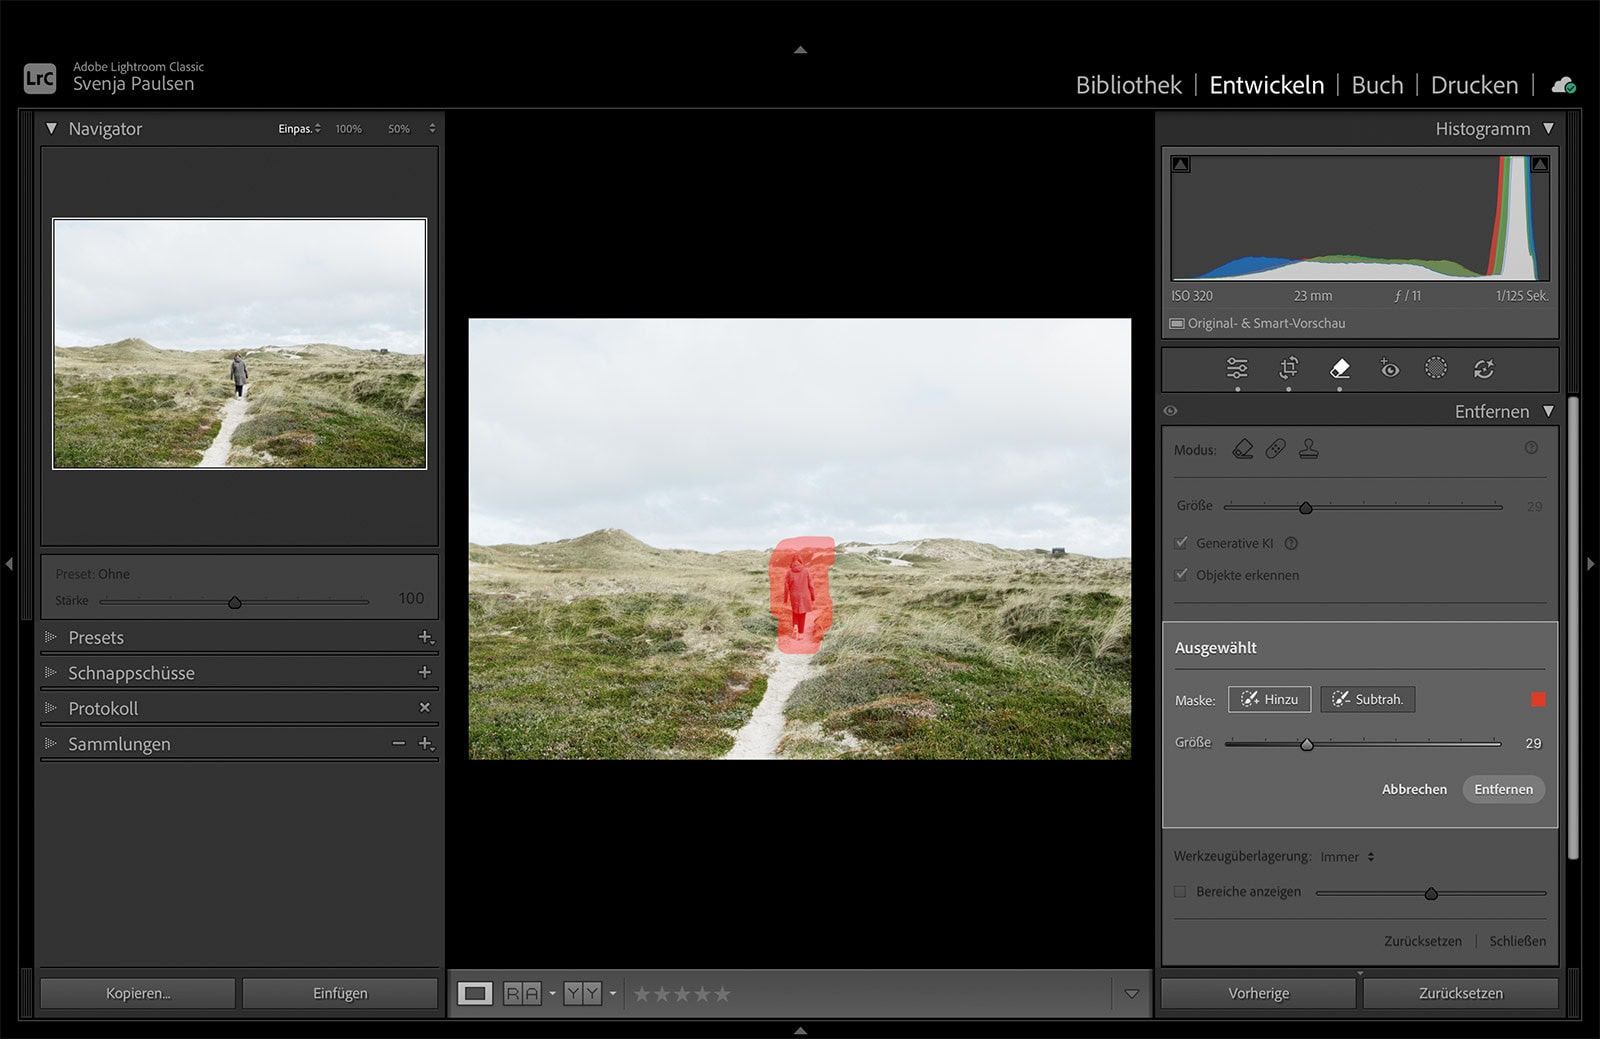Set Navigator zoom to Einpas.
Image resolution: width=1600 pixels, height=1039 pixels.
point(294,129)
